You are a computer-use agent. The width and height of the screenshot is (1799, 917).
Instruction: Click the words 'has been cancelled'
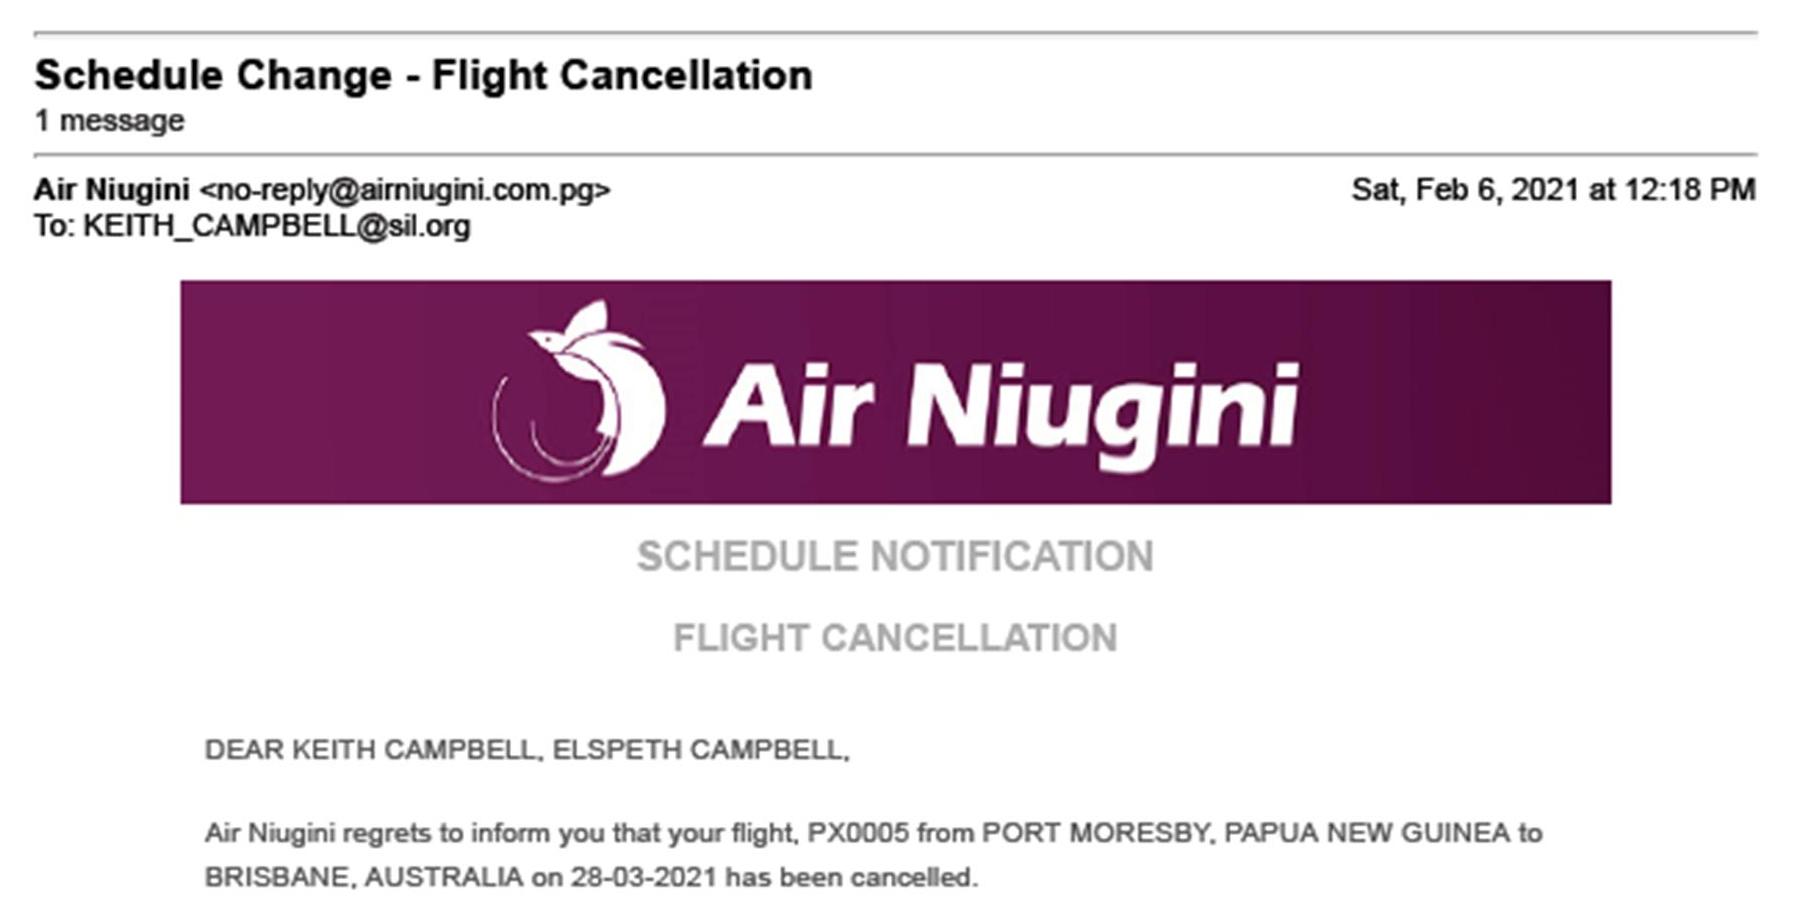(x=850, y=878)
